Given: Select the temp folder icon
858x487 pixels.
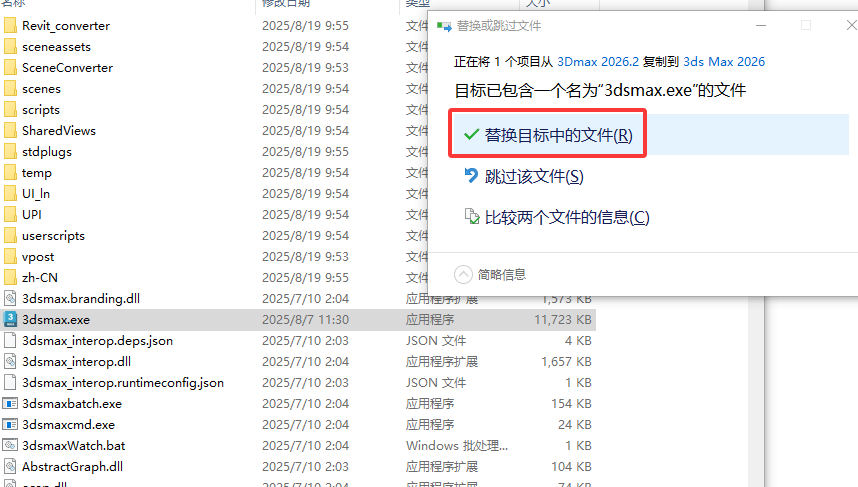Looking at the screenshot, I should [10, 172].
